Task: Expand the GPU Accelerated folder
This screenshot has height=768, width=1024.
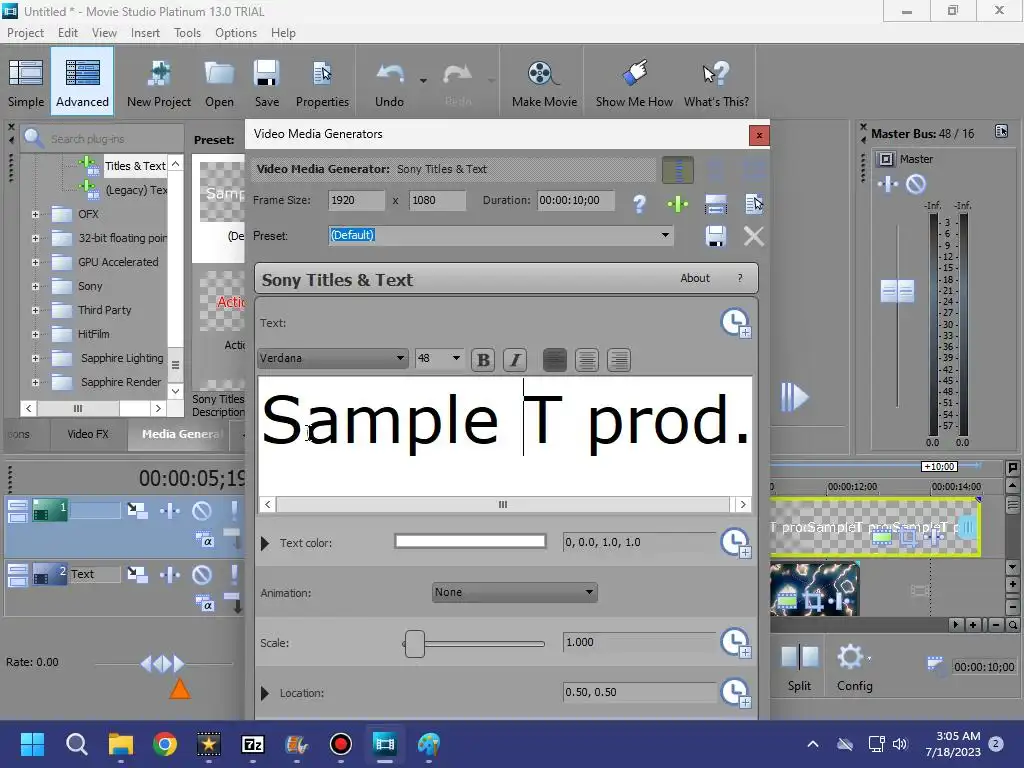Action: click(35, 263)
